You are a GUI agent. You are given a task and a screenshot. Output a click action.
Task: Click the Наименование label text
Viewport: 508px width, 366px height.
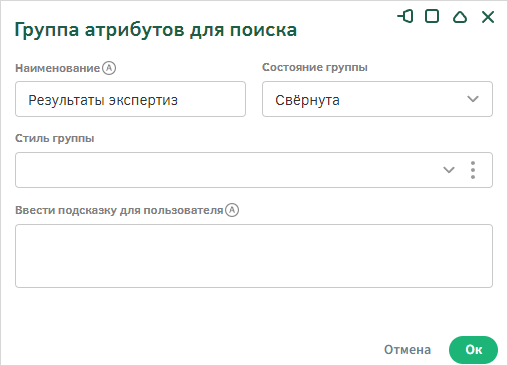(58, 68)
